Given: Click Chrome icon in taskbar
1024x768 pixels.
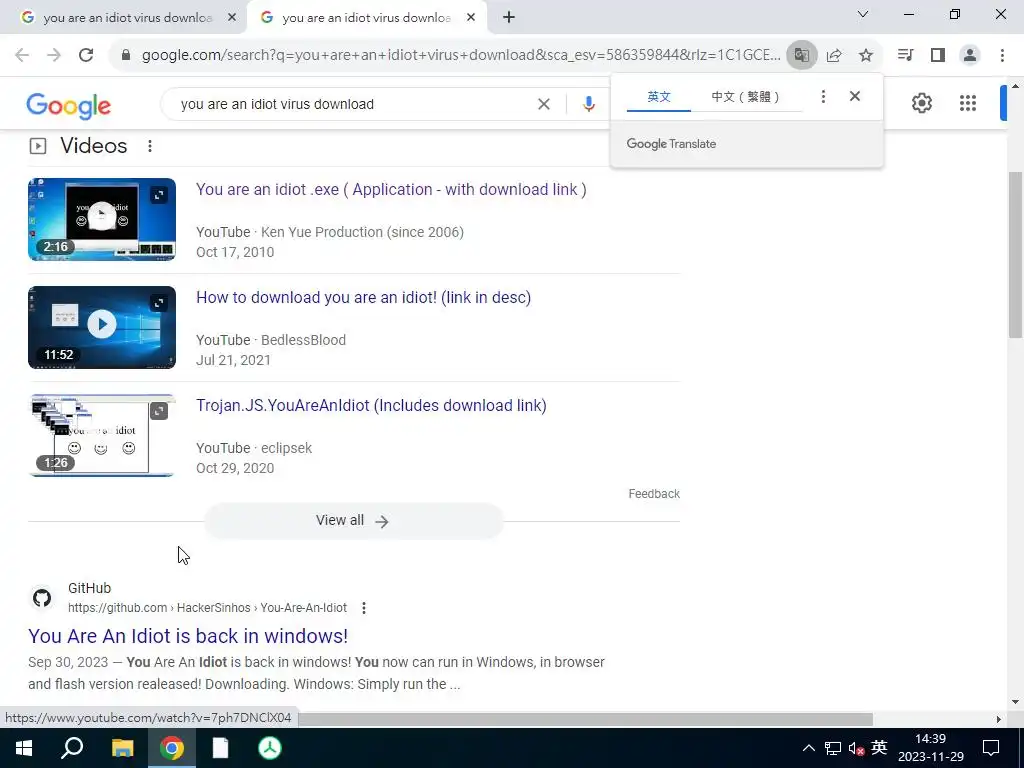Looking at the screenshot, I should click(x=172, y=748).
